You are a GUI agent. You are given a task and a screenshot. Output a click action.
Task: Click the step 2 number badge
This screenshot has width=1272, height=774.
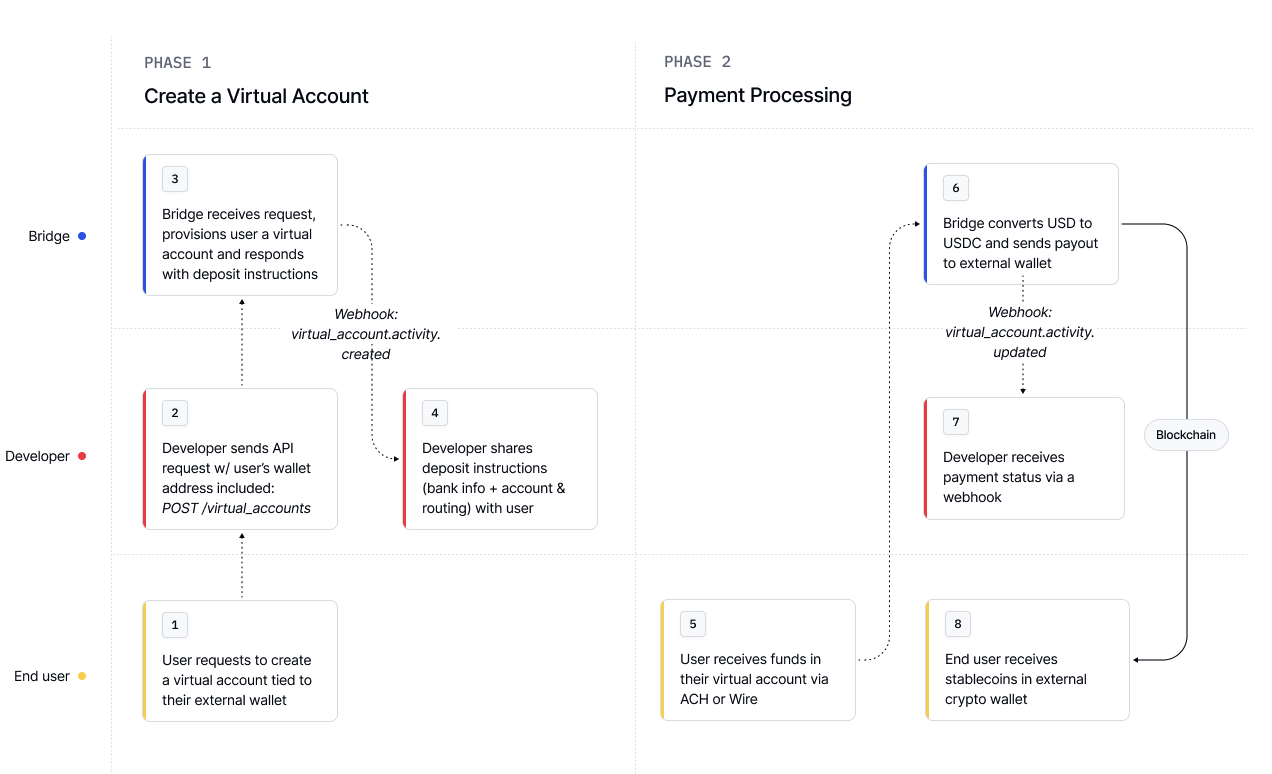point(175,413)
